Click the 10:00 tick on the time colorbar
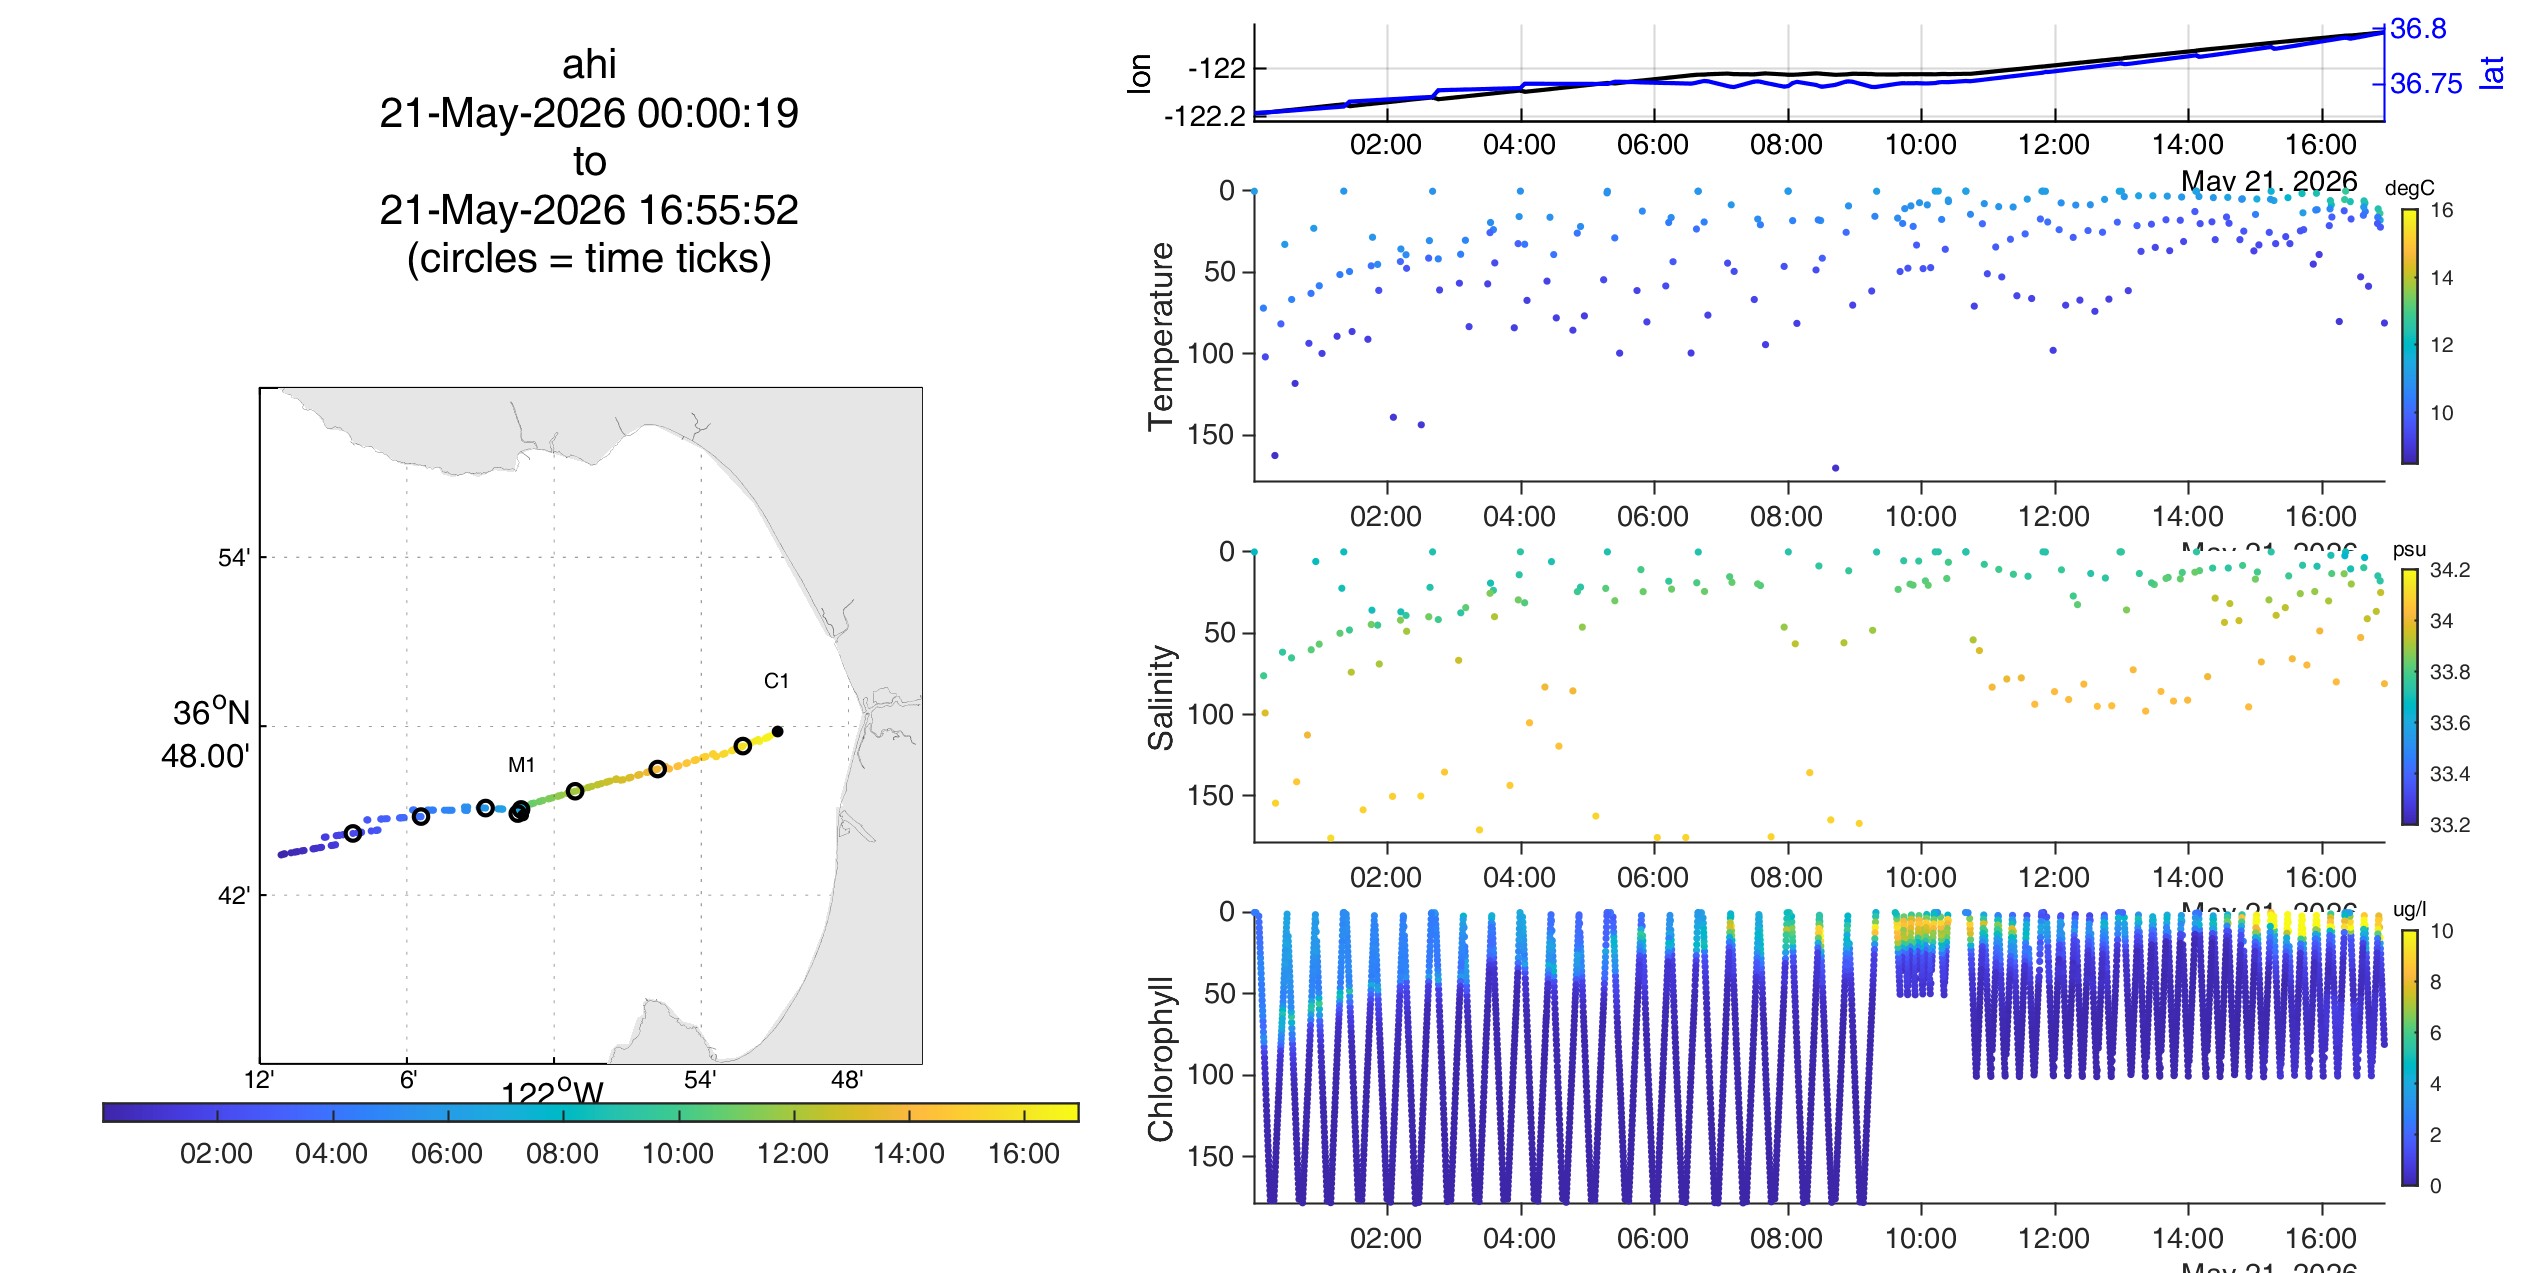This screenshot has width=2545, height=1273. [x=678, y=1113]
